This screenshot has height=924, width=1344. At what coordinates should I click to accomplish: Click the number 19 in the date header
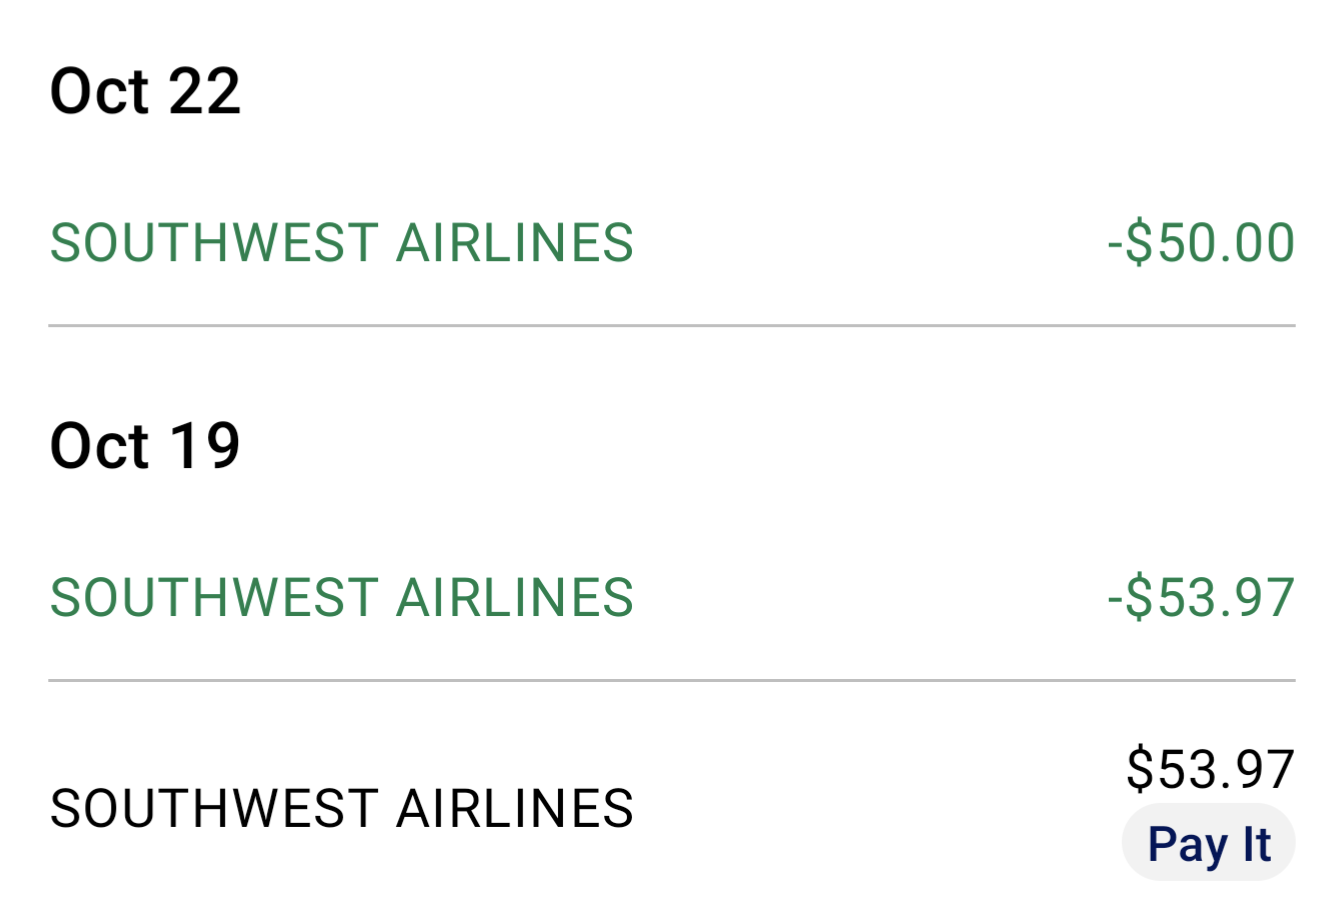204,445
